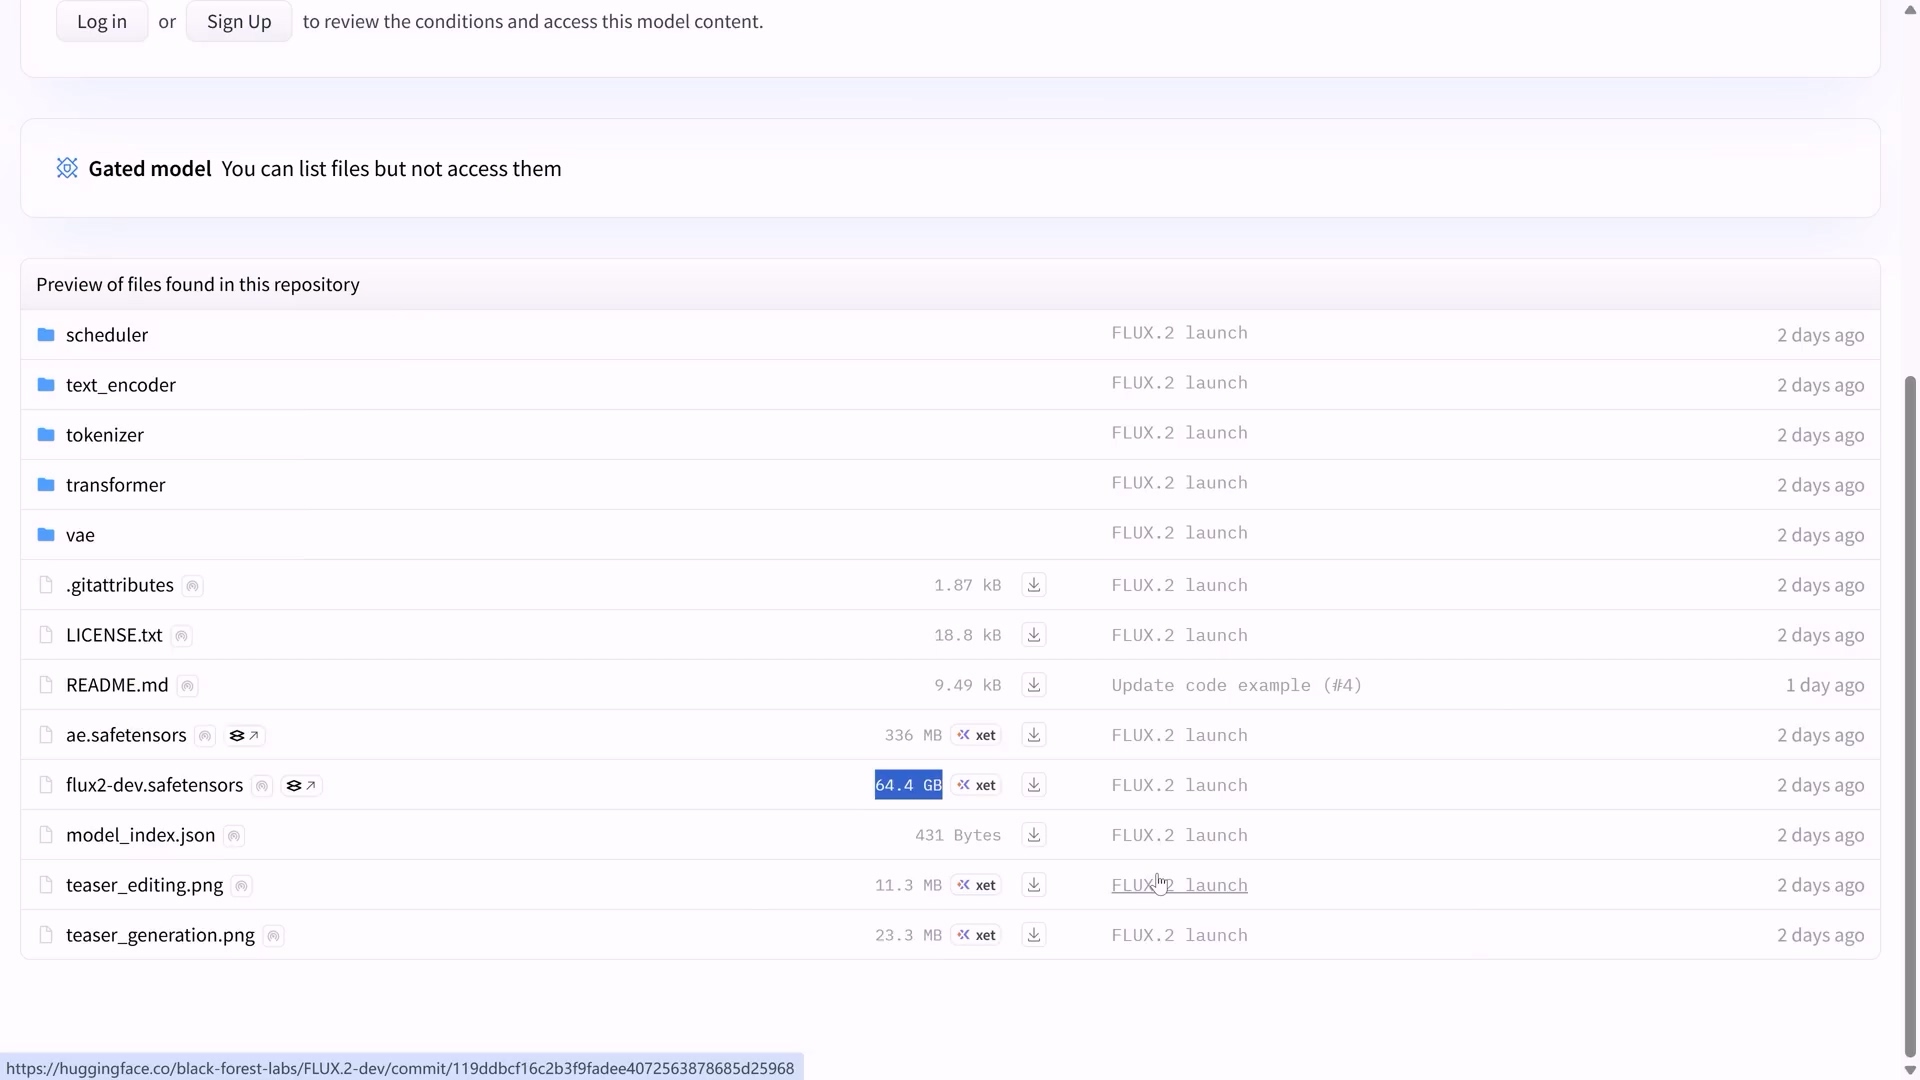Screen dimensions: 1920x1080
Task: Click the xet badge on flux2-dev.safetensors row
Action: pyautogui.click(x=976, y=785)
